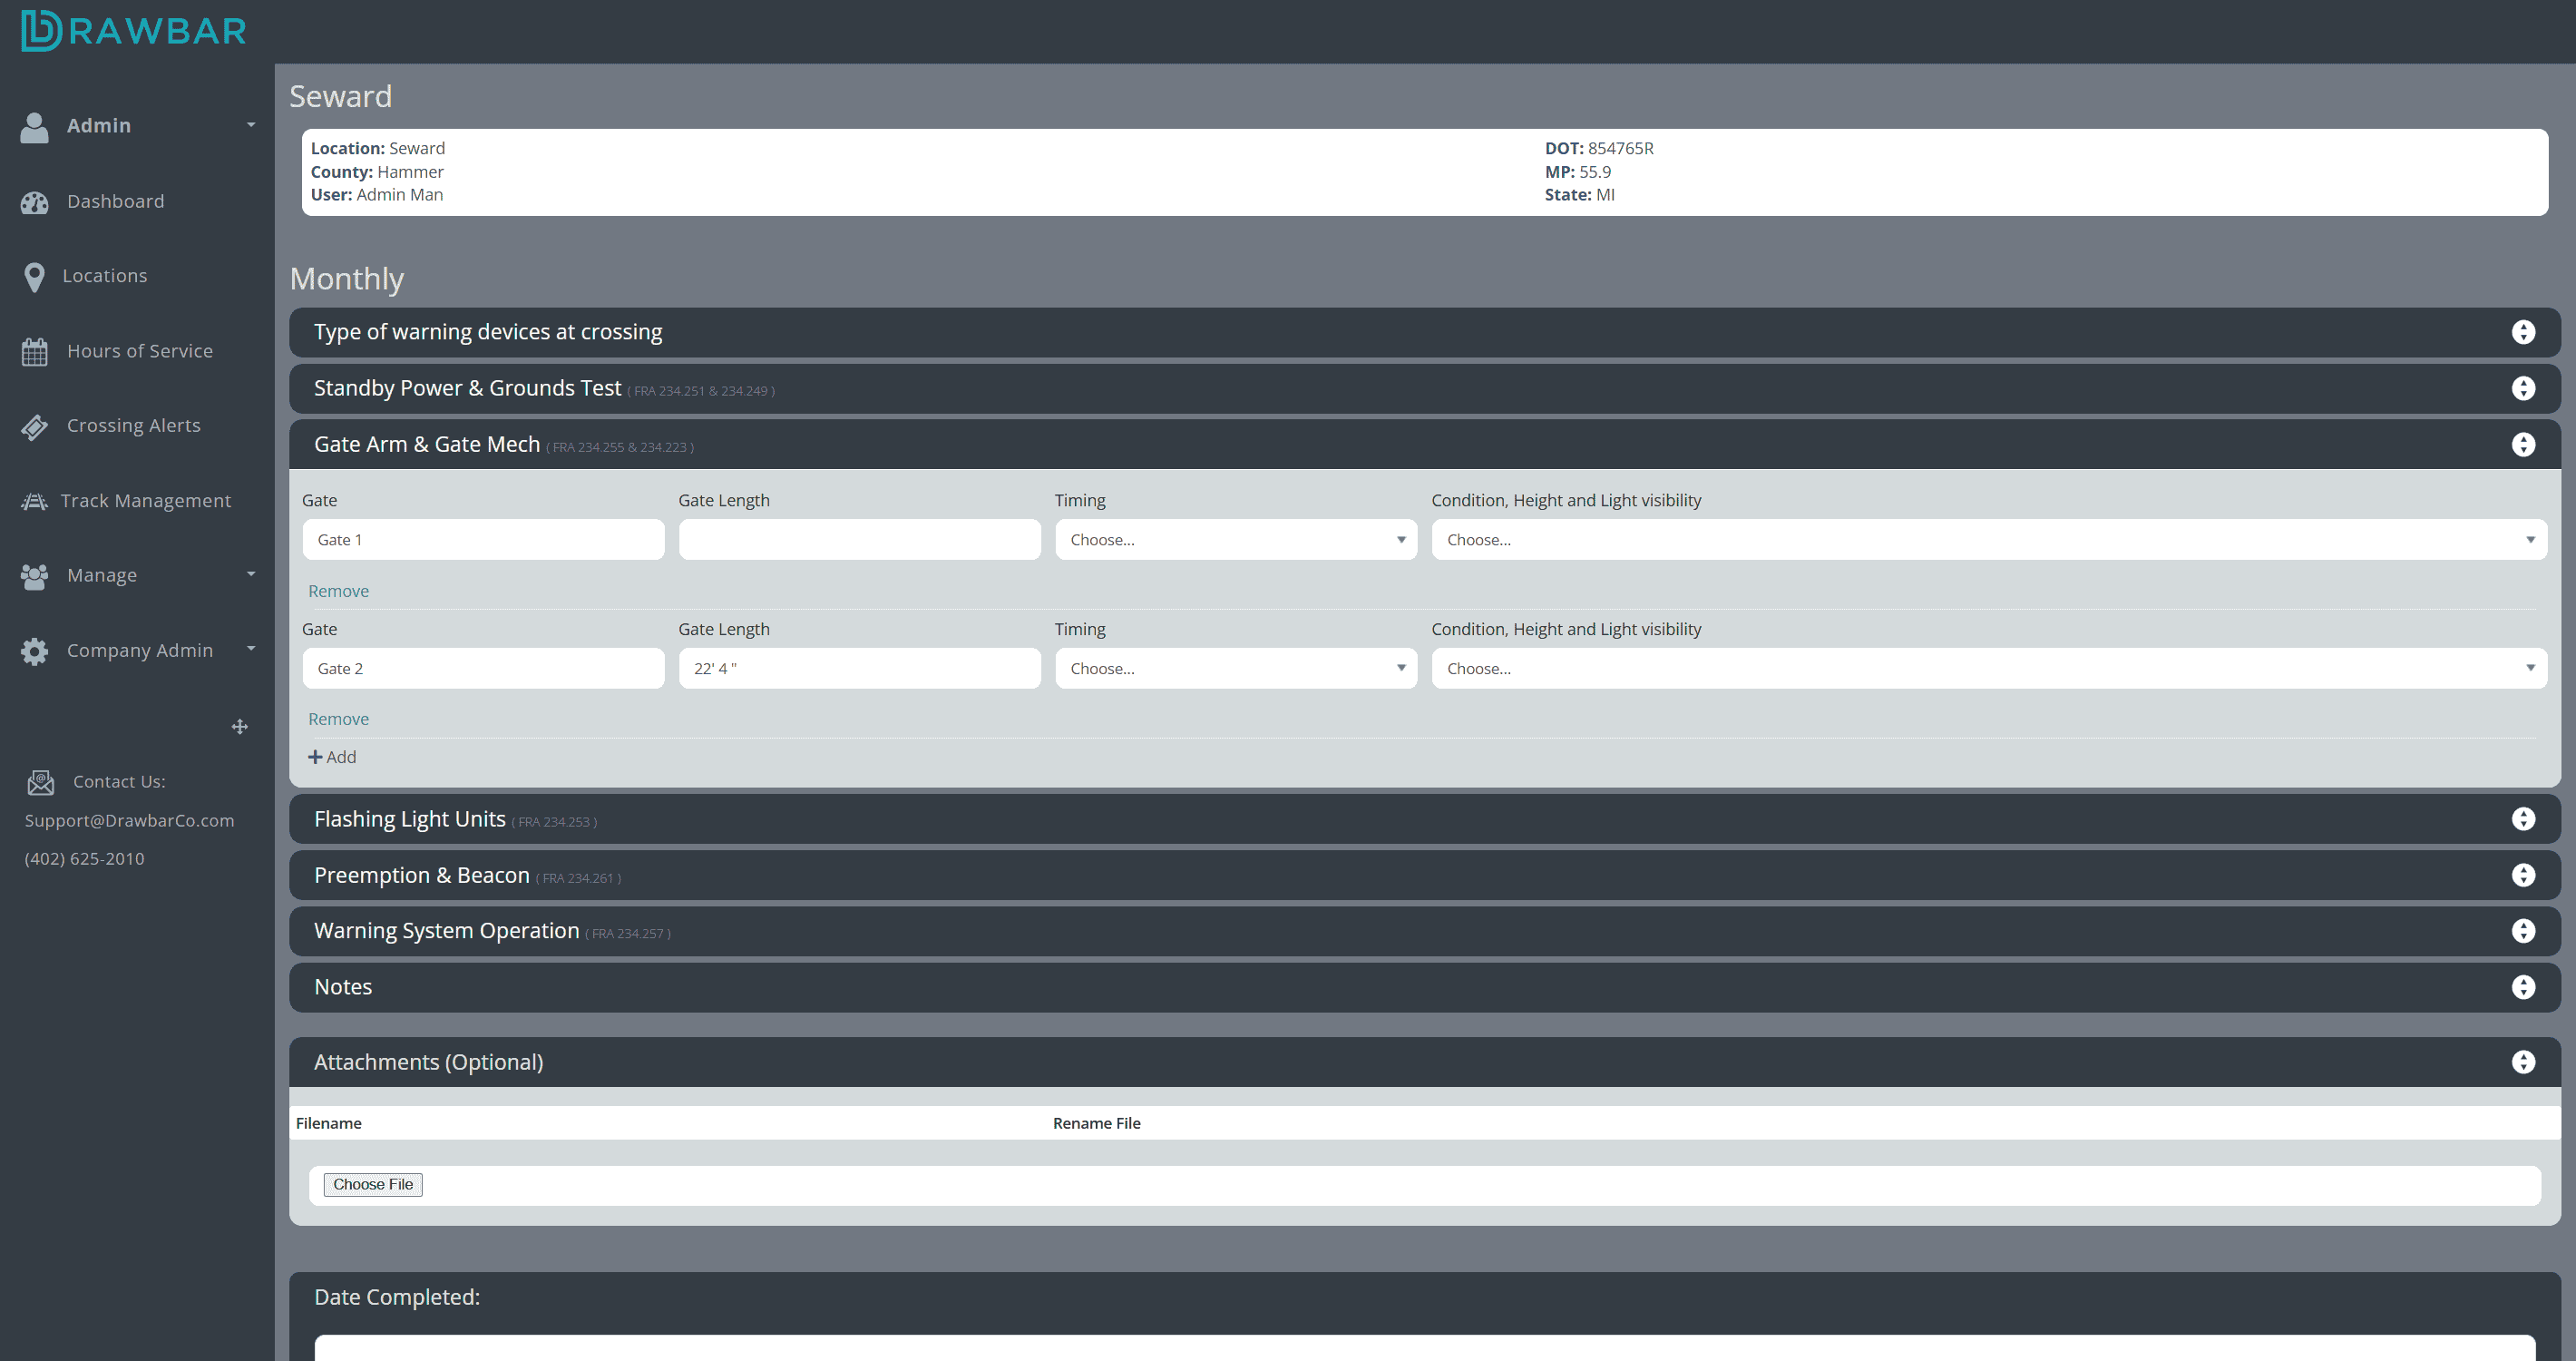
Task: Click the Crossing Alerts tag icon
Action: point(34,426)
